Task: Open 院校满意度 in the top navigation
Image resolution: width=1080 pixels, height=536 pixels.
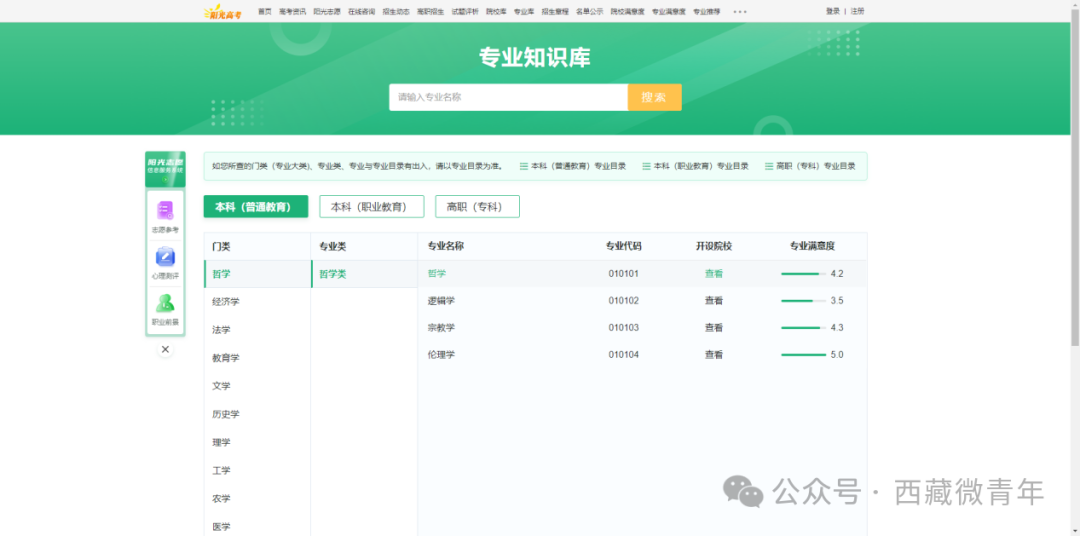Action: click(x=627, y=12)
